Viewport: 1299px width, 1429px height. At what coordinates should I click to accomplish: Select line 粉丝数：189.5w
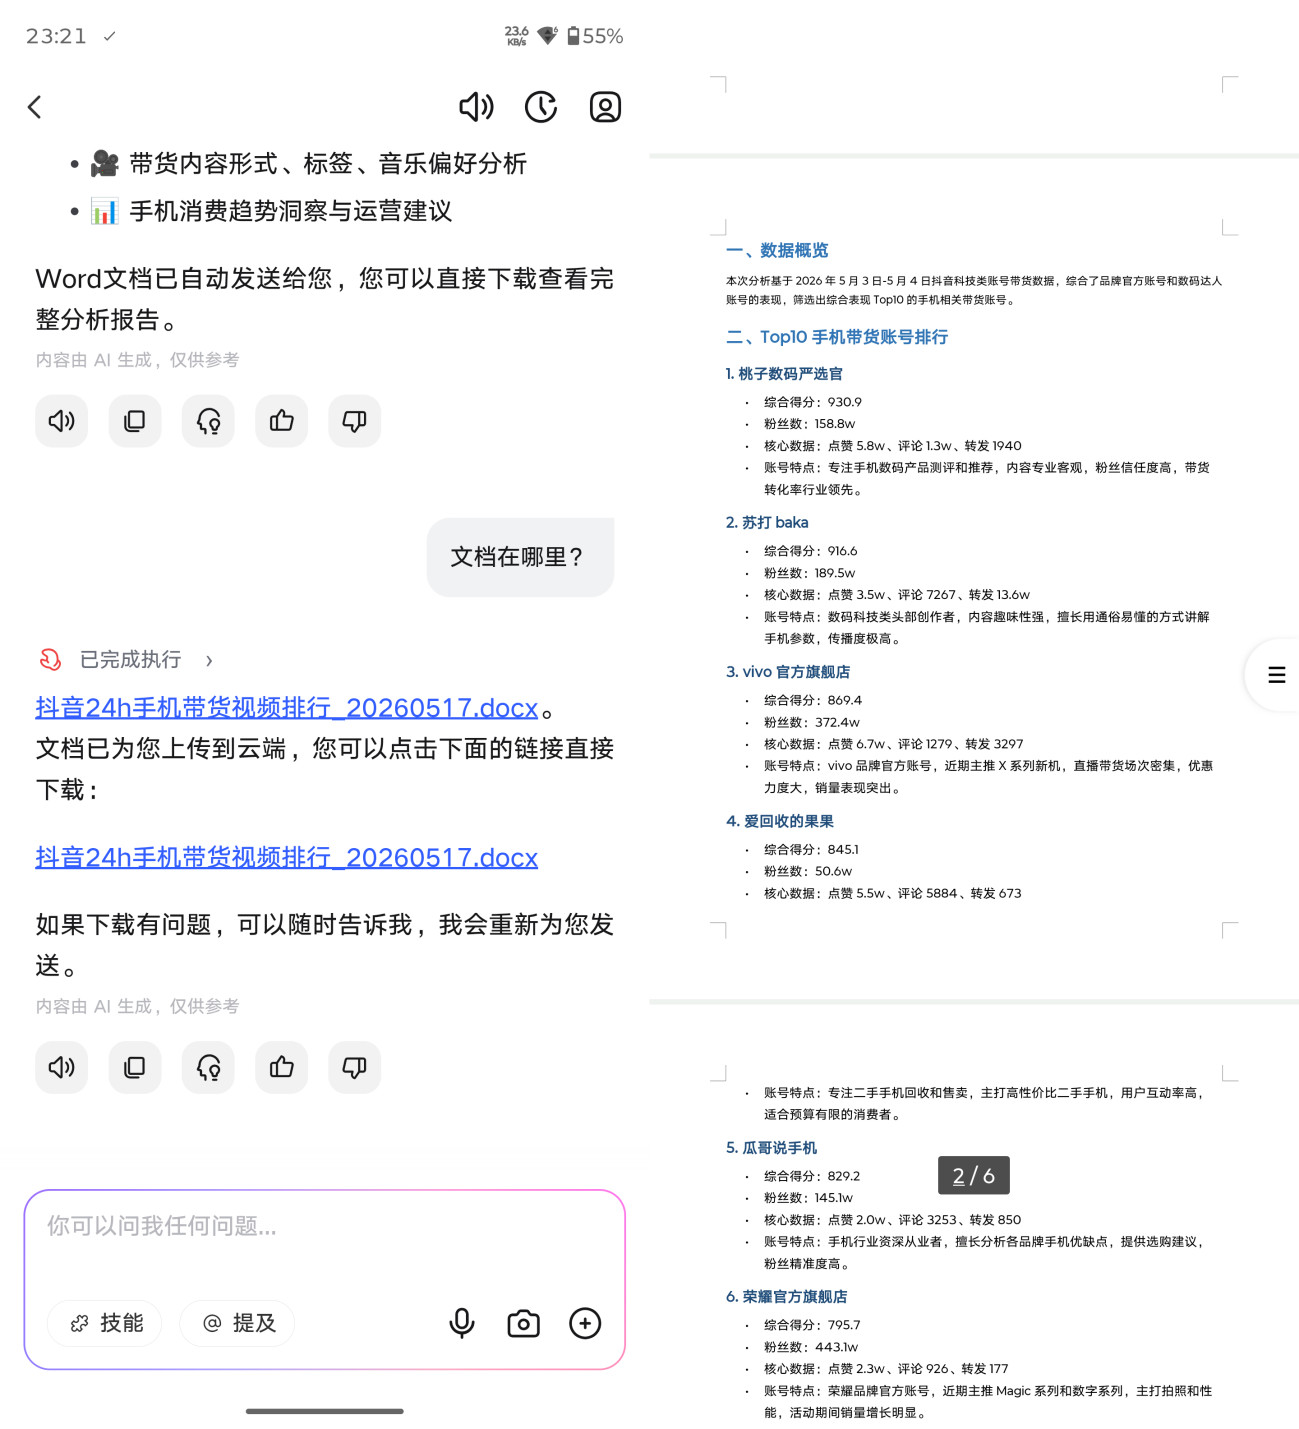[810, 573]
